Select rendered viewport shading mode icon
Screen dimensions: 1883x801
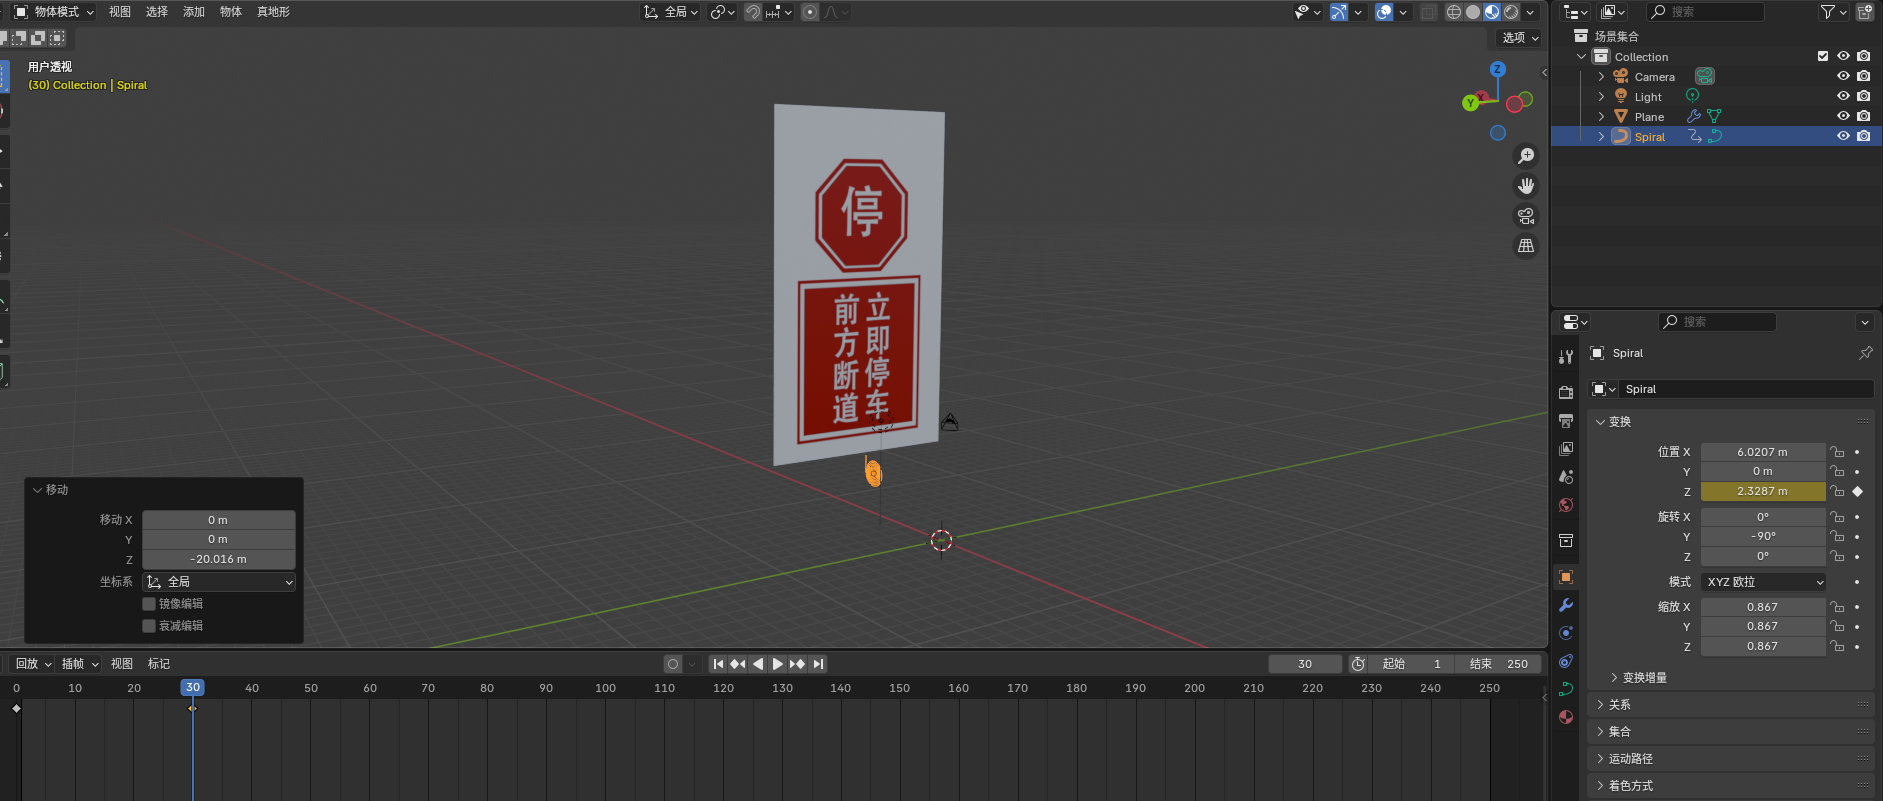pyautogui.click(x=1511, y=12)
